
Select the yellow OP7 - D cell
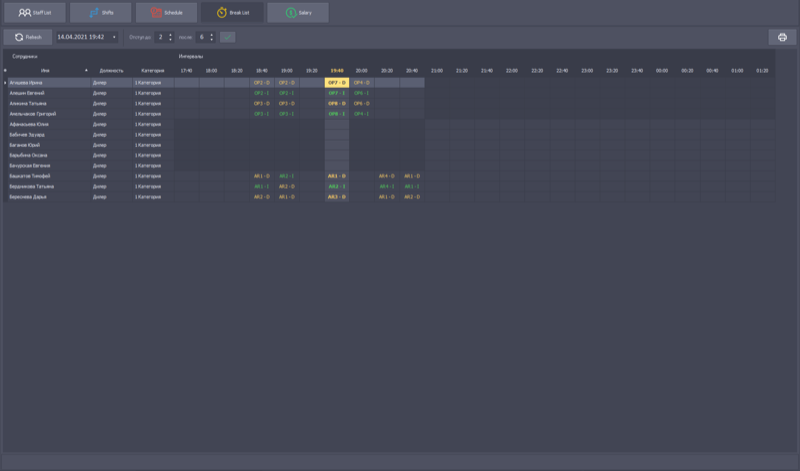coord(336,82)
